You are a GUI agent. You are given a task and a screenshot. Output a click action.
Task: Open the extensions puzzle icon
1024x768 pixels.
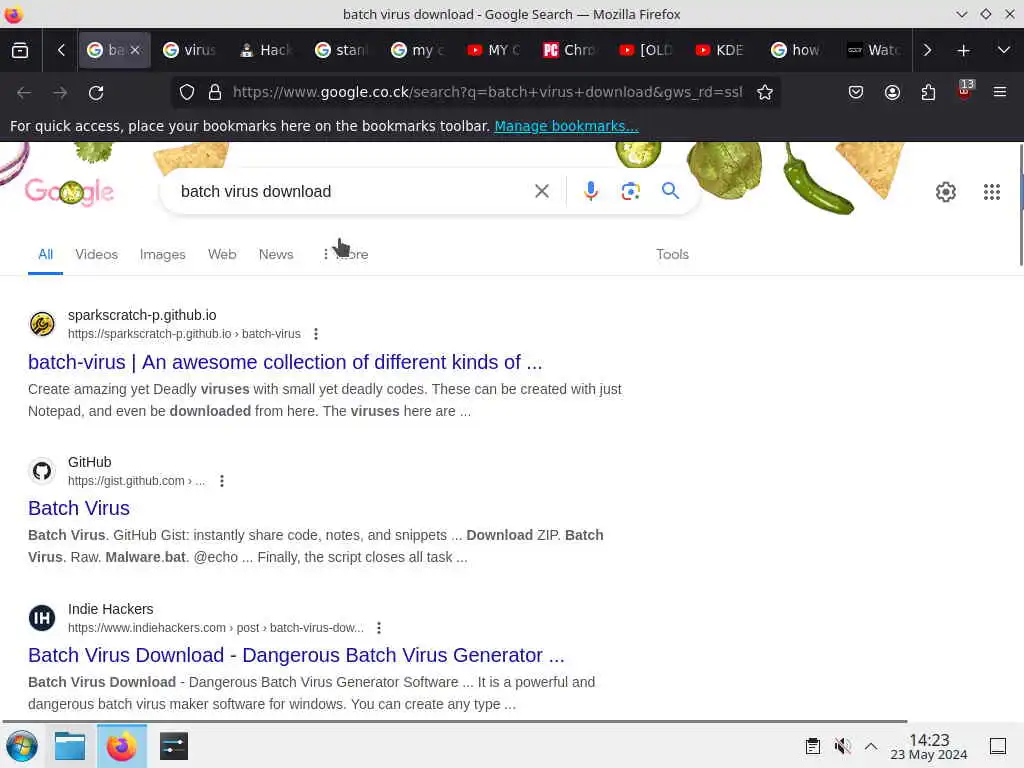(928, 93)
